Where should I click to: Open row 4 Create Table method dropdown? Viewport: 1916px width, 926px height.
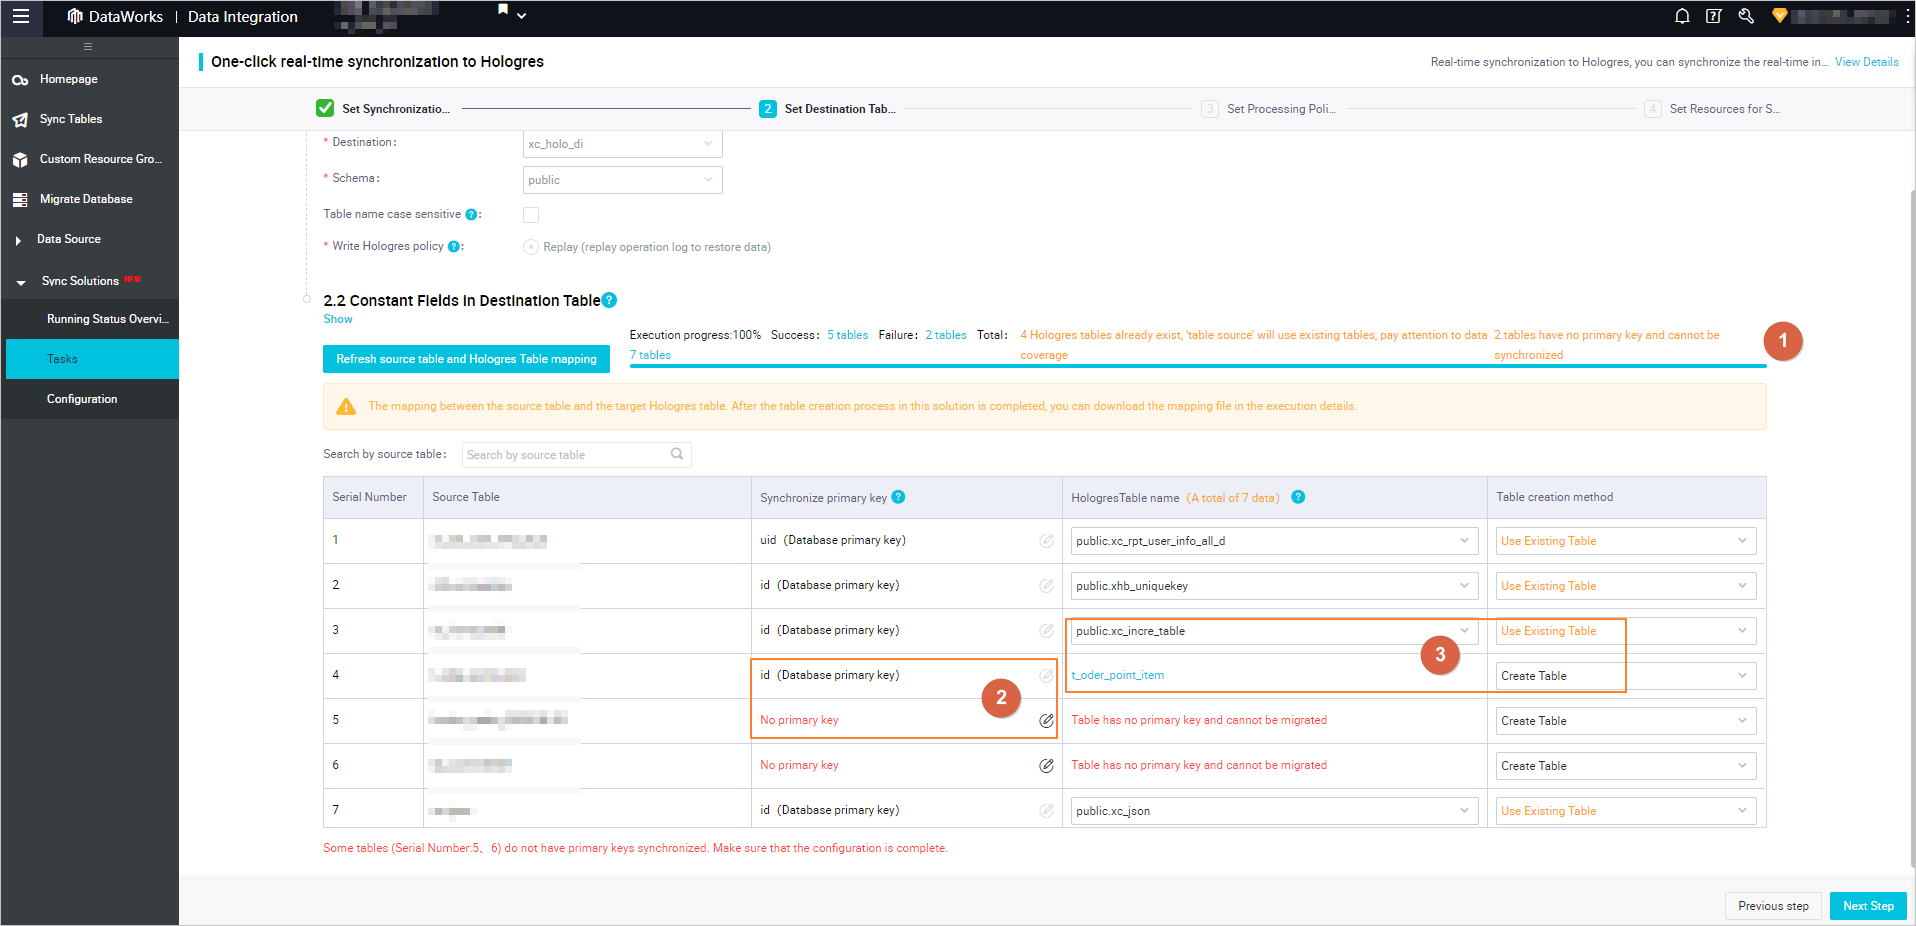(x=1626, y=676)
